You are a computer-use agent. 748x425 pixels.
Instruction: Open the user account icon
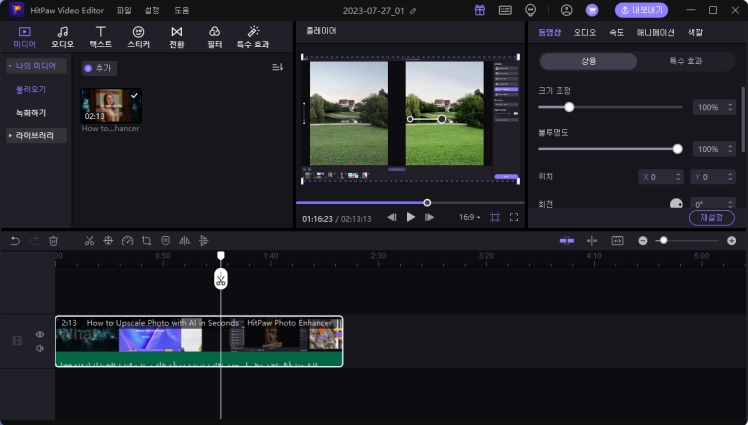[566, 10]
